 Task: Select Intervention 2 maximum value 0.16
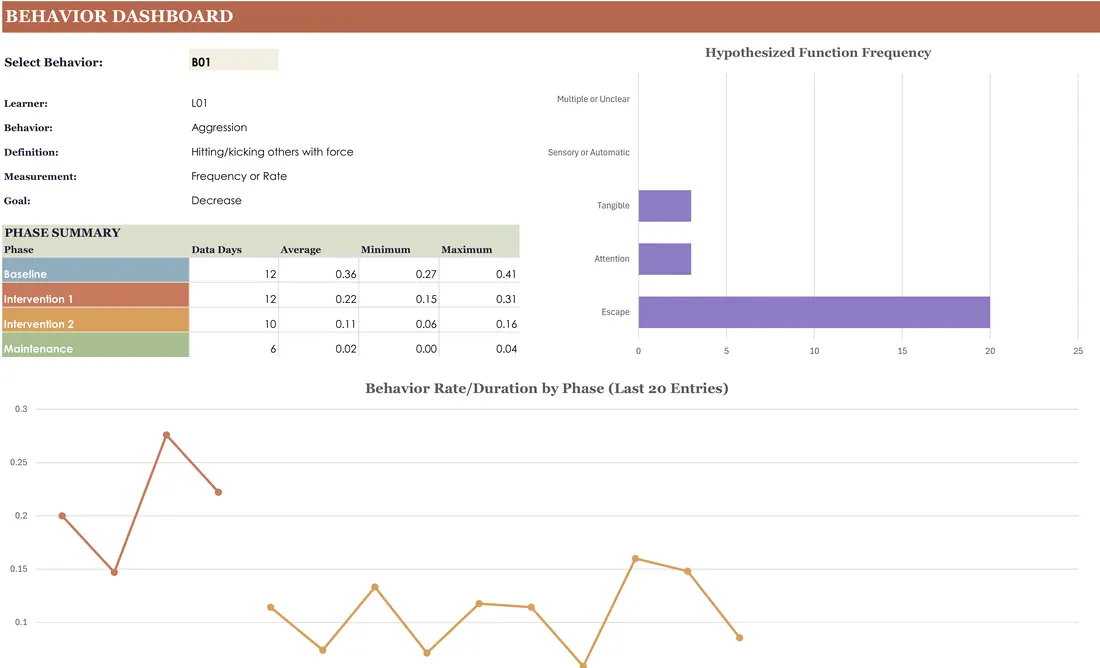point(506,324)
